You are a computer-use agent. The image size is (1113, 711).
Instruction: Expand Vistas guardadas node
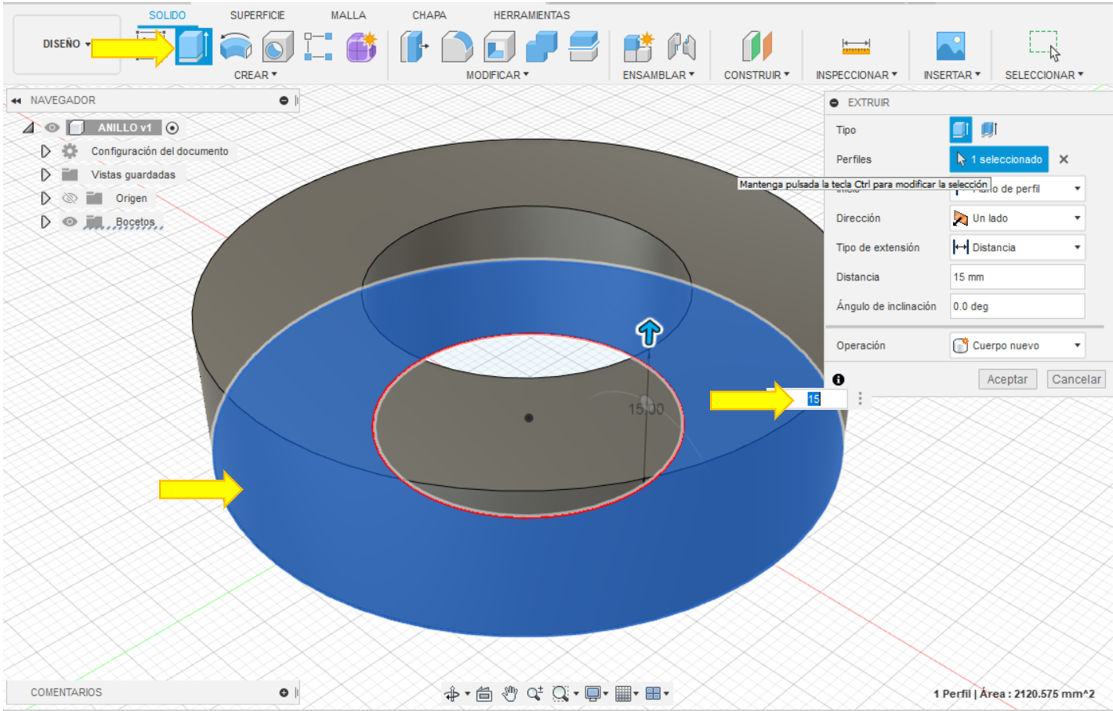[x=45, y=175]
